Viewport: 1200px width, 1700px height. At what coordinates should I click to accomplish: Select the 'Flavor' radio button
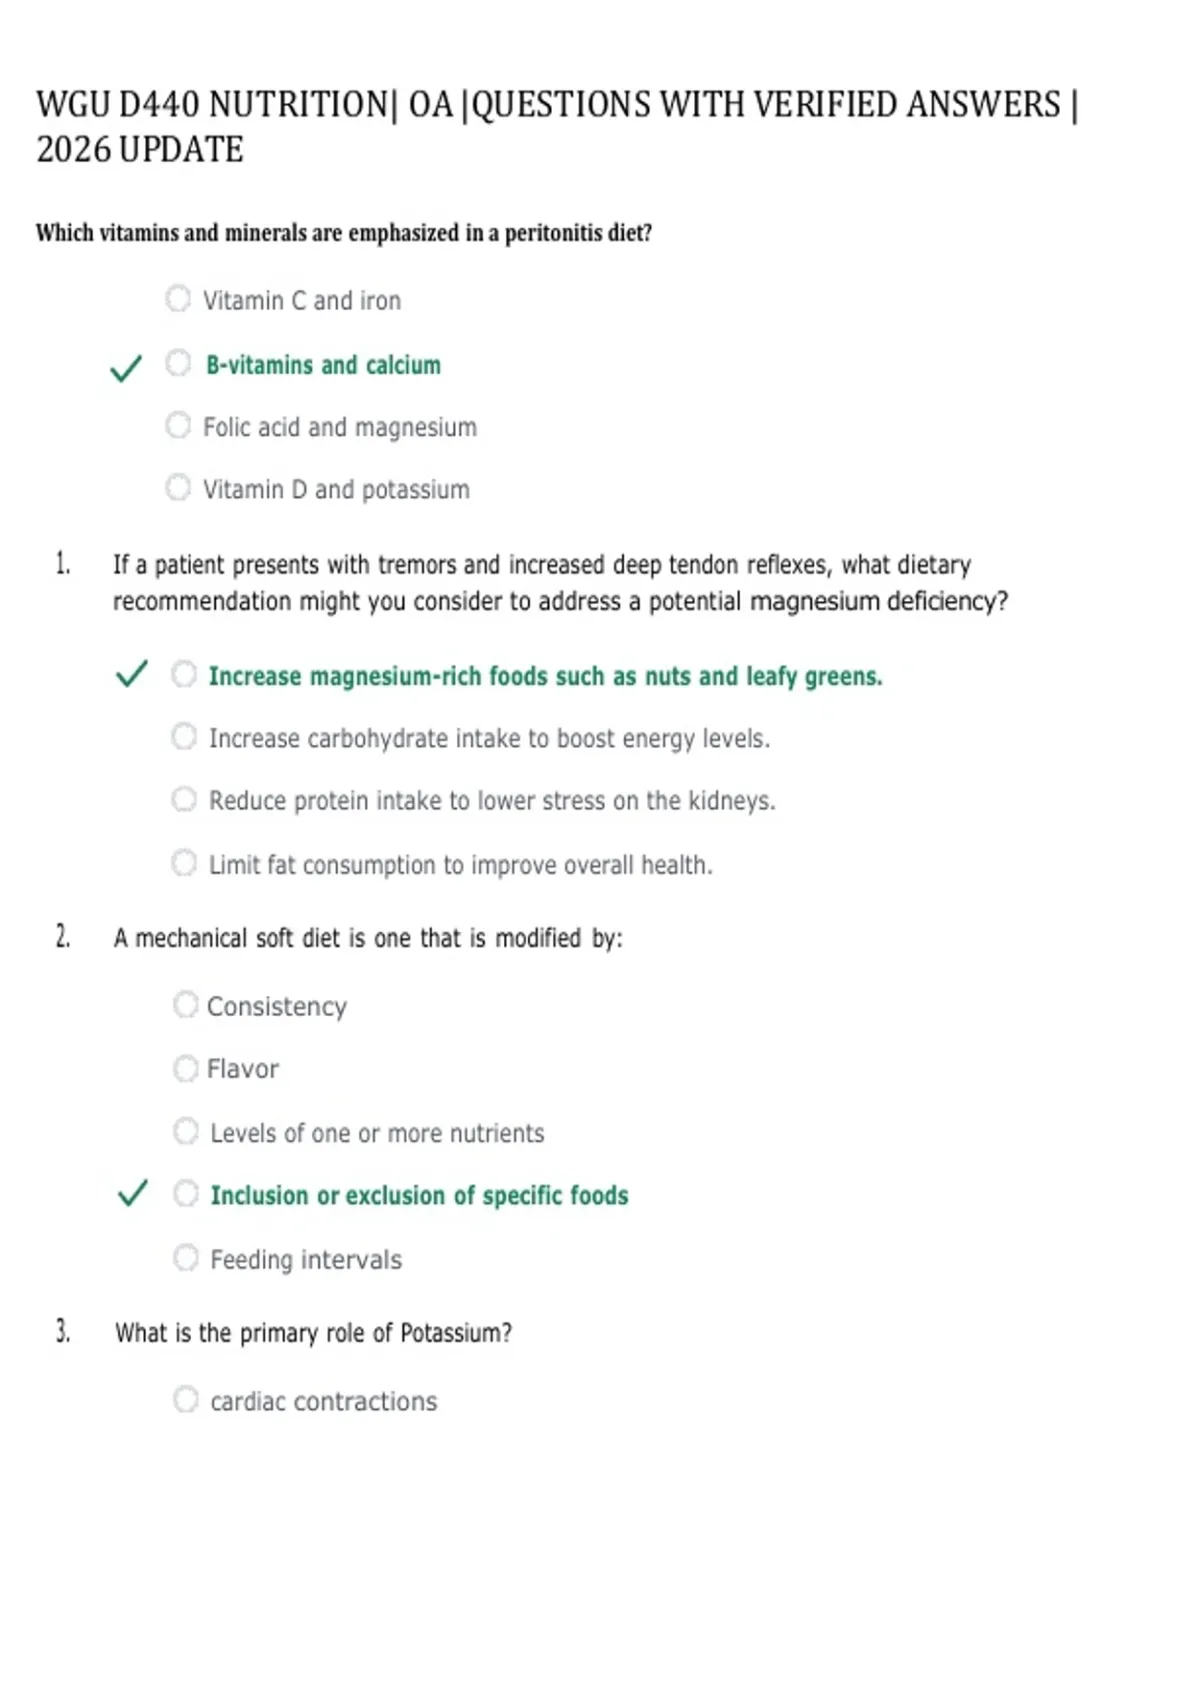pos(185,1068)
